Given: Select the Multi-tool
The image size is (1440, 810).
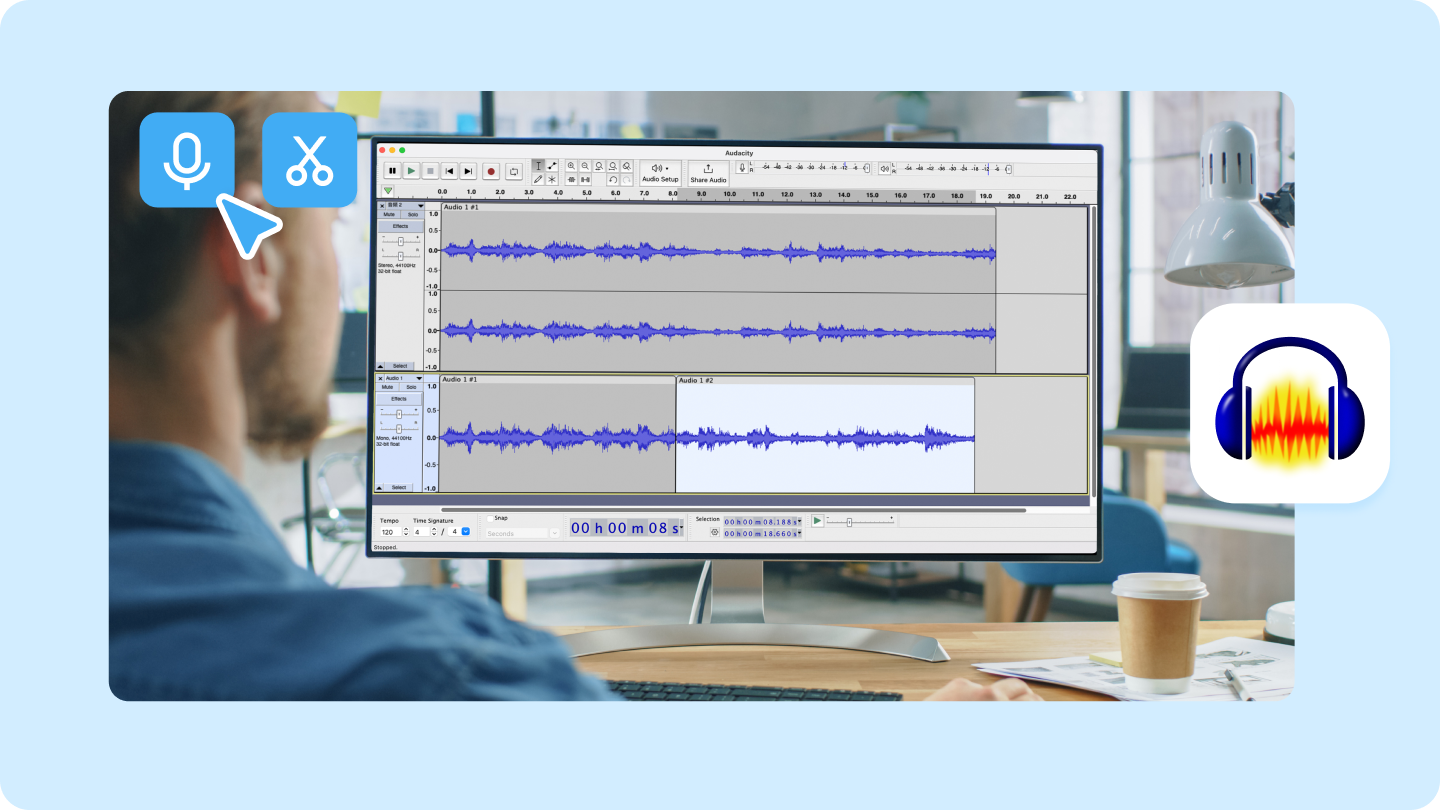Looking at the screenshot, I should coord(552,179).
